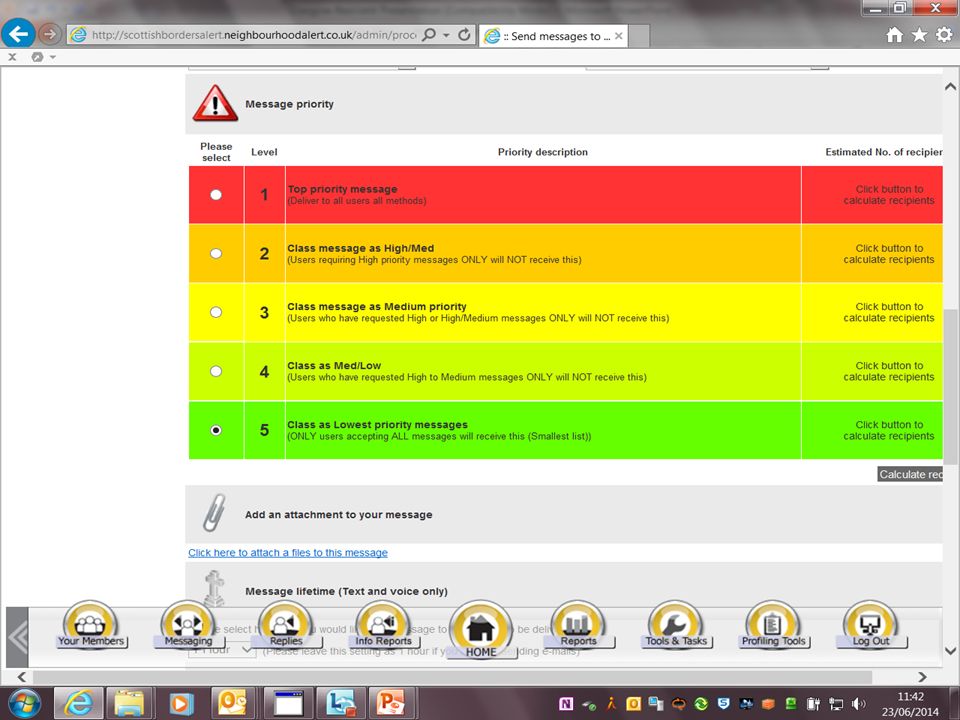Click the volume speaker tray icon
The width and height of the screenshot is (960, 720).
click(858, 704)
